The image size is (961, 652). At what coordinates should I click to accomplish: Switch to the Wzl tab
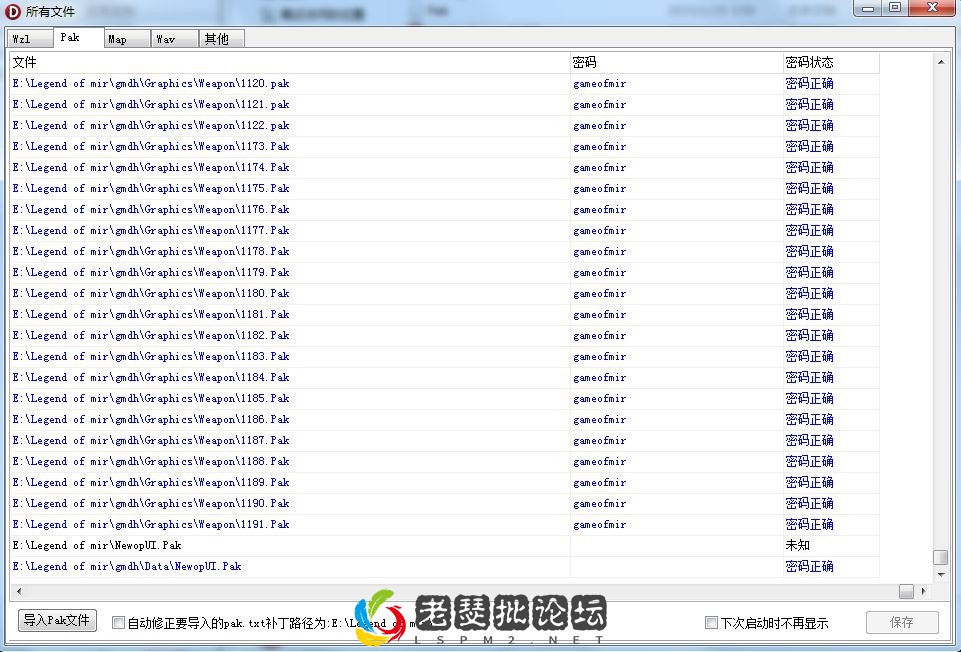[x=28, y=38]
